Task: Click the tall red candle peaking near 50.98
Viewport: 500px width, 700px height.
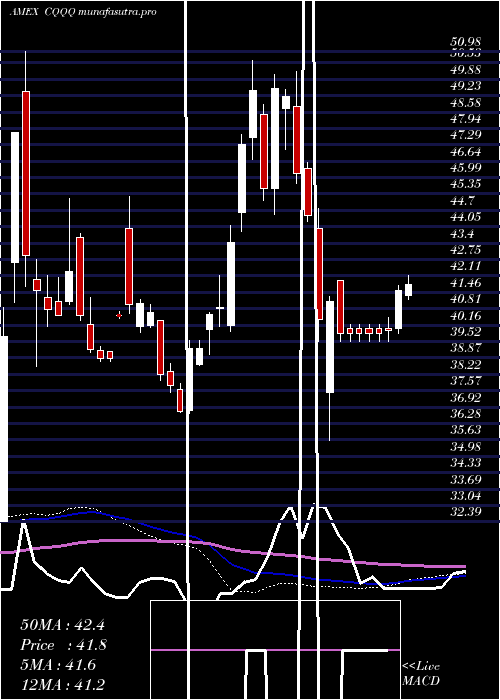Action: [x=26, y=173]
